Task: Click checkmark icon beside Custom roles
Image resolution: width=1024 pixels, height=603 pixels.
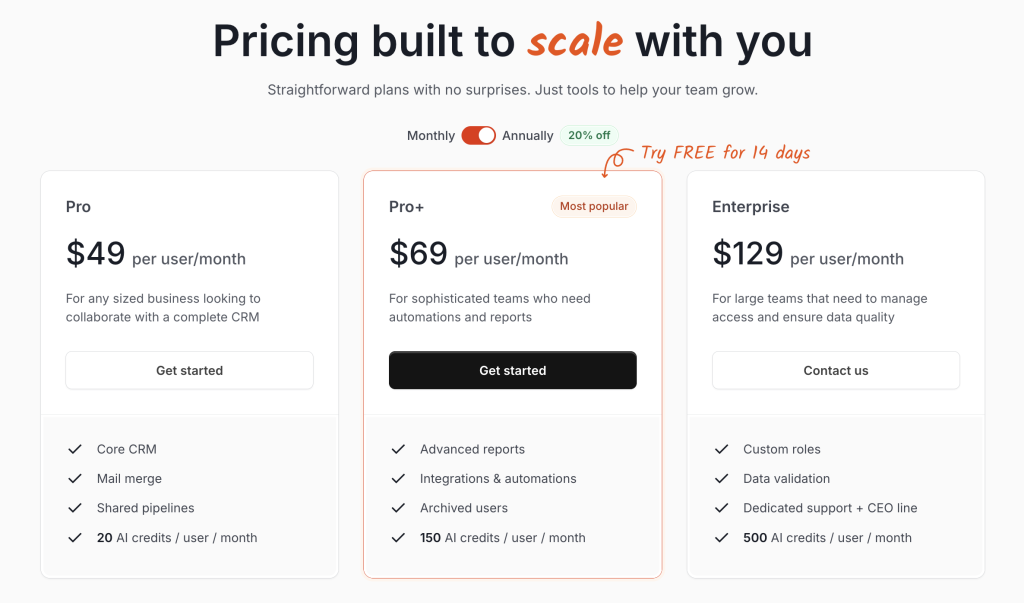Action: coord(721,449)
